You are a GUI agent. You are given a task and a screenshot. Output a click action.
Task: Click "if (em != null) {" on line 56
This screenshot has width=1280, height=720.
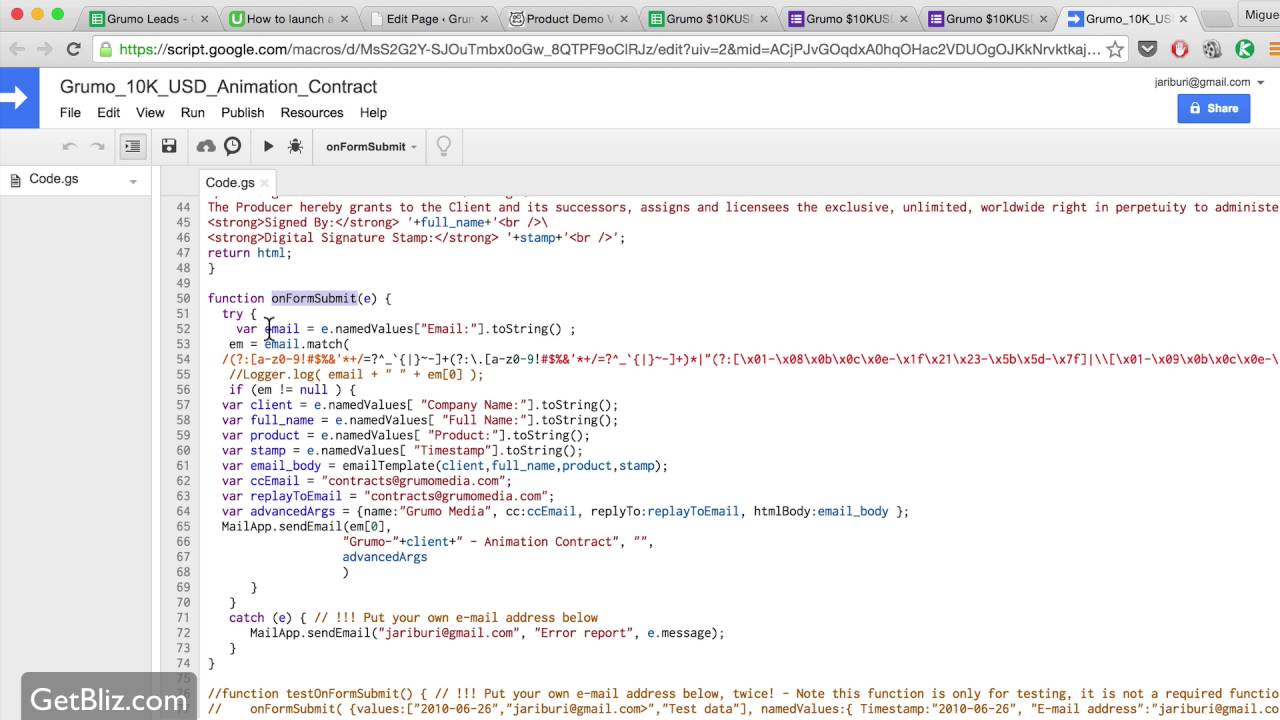tap(293, 390)
